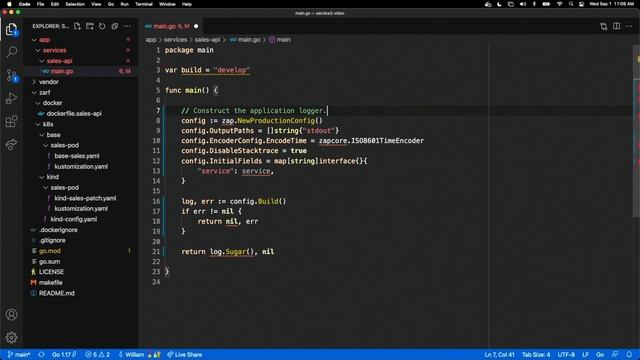Collapse the kind folder
The height and width of the screenshot is (360, 640).
pyautogui.click(x=81, y=177)
